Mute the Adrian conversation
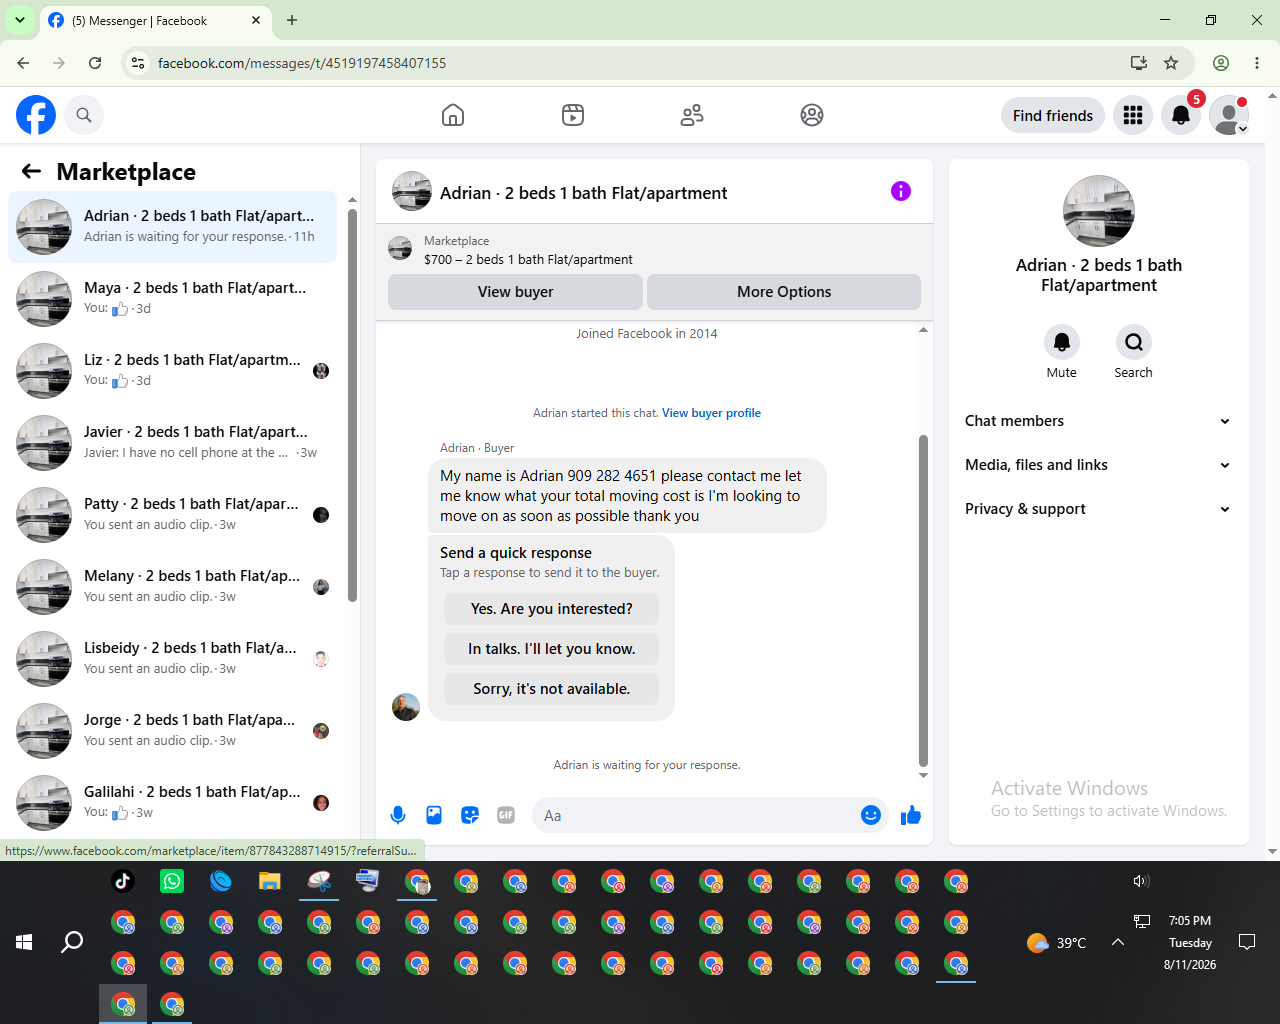The height and width of the screenshot is (1024, 1280). pyautogui.click(x=1062, y=342)
